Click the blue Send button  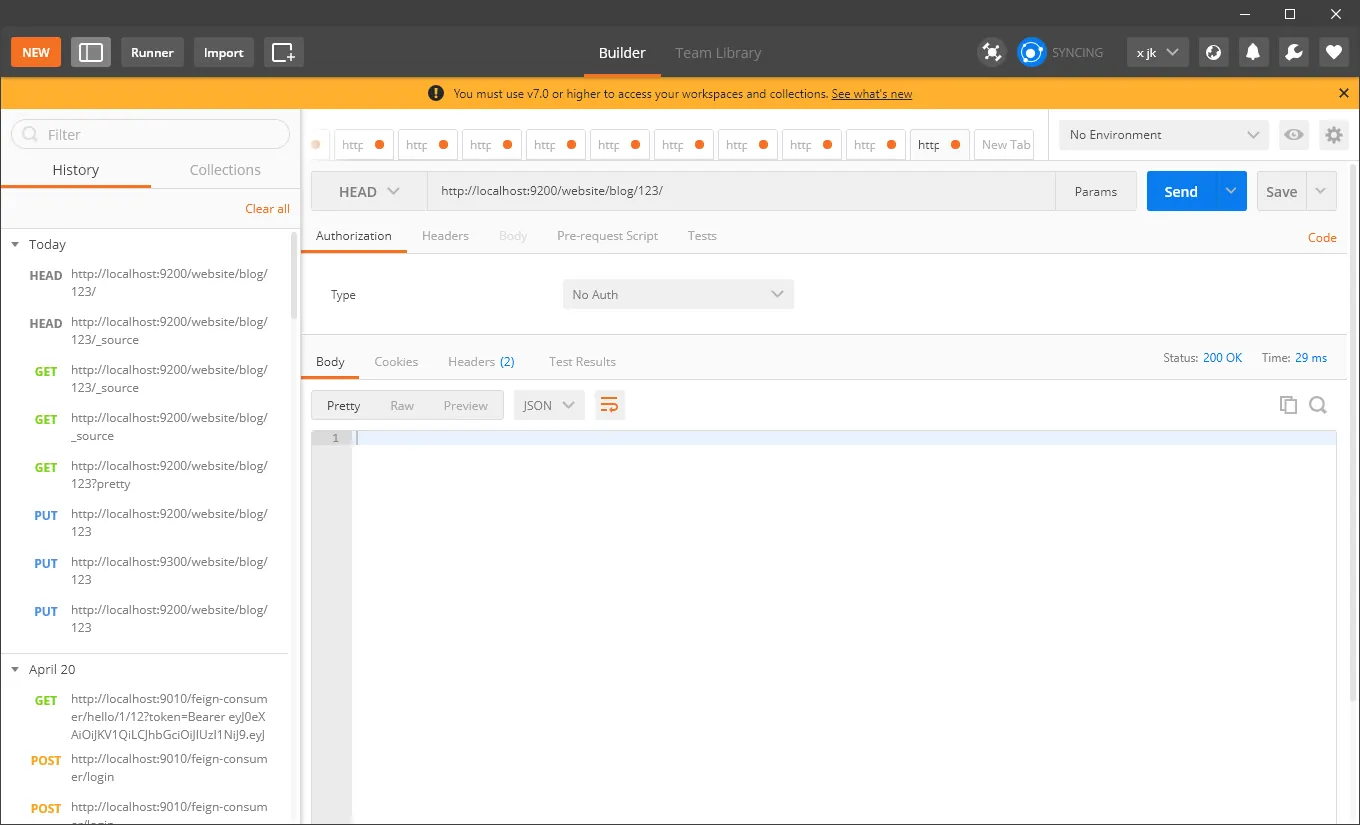click(x=1181, y=192)
